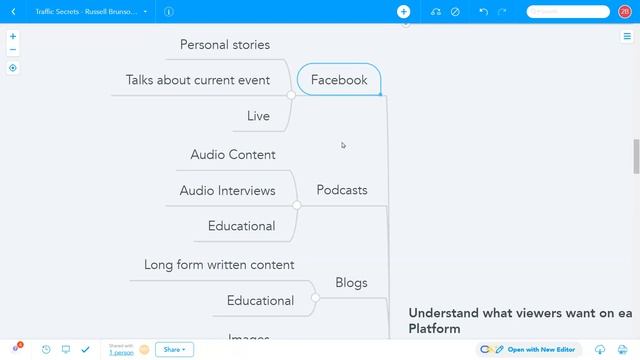Select 'Long form written content' topic

[219, 265]
